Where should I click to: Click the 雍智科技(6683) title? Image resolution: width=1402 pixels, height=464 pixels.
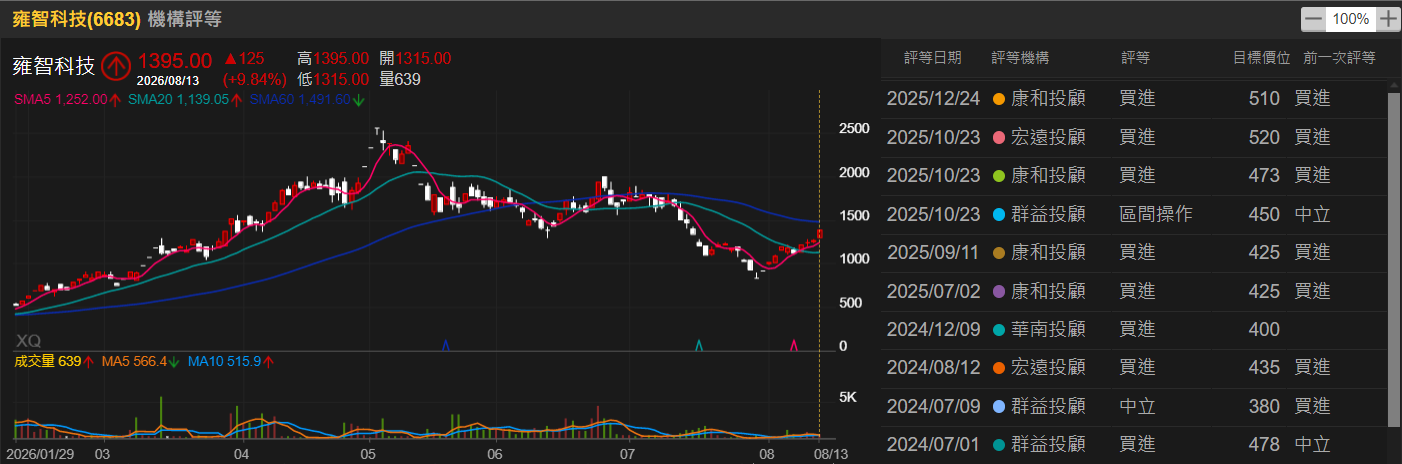(75, 19)
